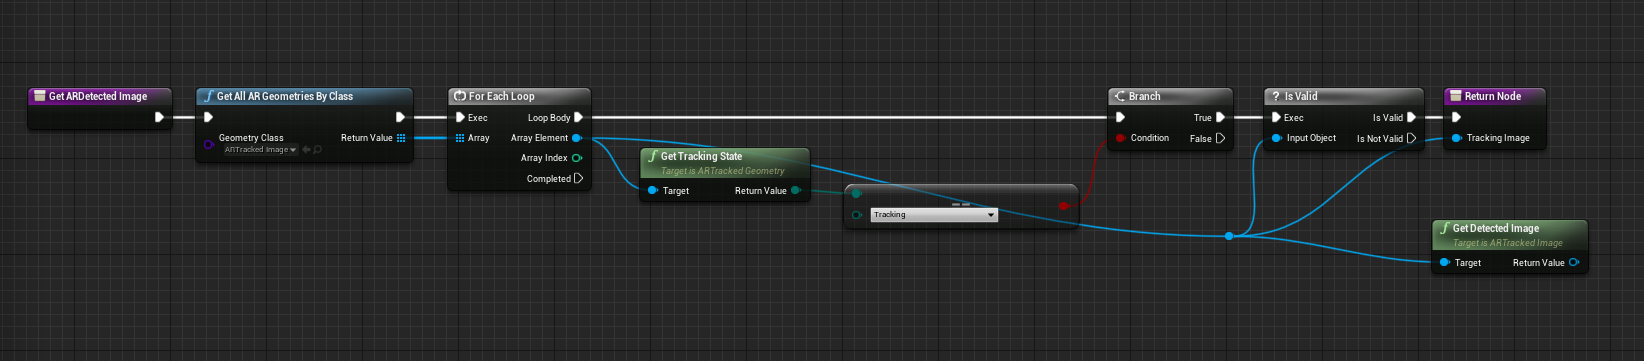Click exec input pin of Get All AR Geometries node
The image size is (1644, 361).
point(208,117)
